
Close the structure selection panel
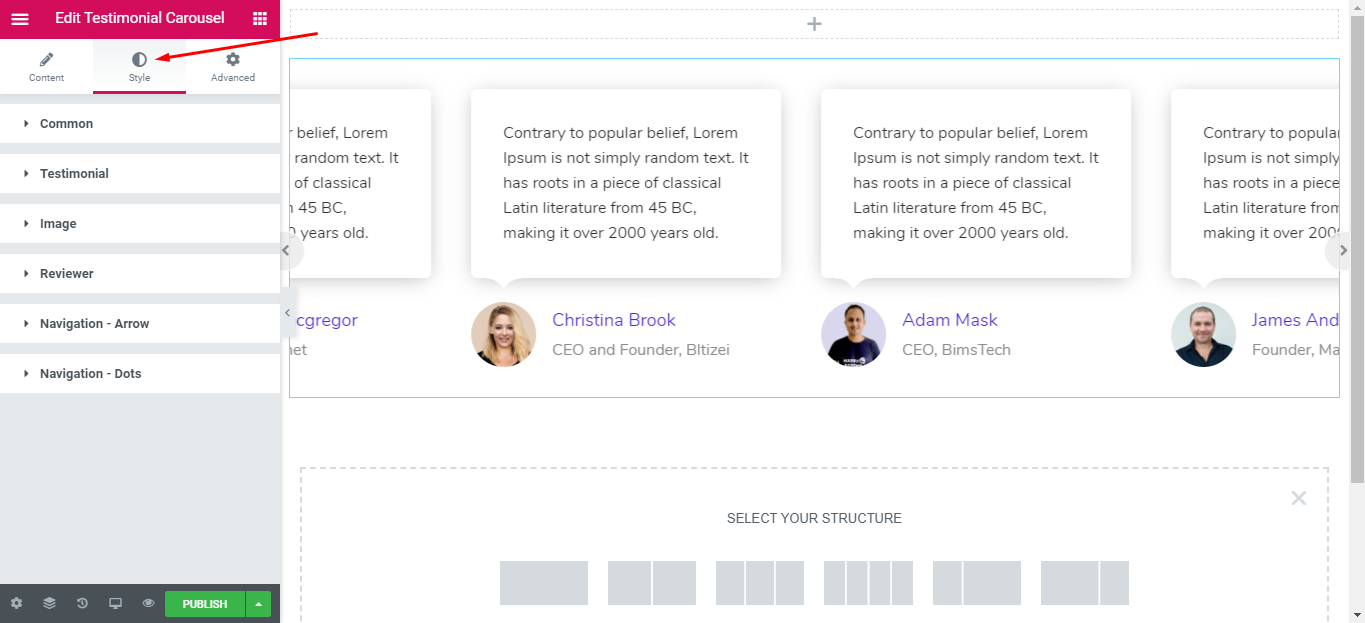(1298, 498)
